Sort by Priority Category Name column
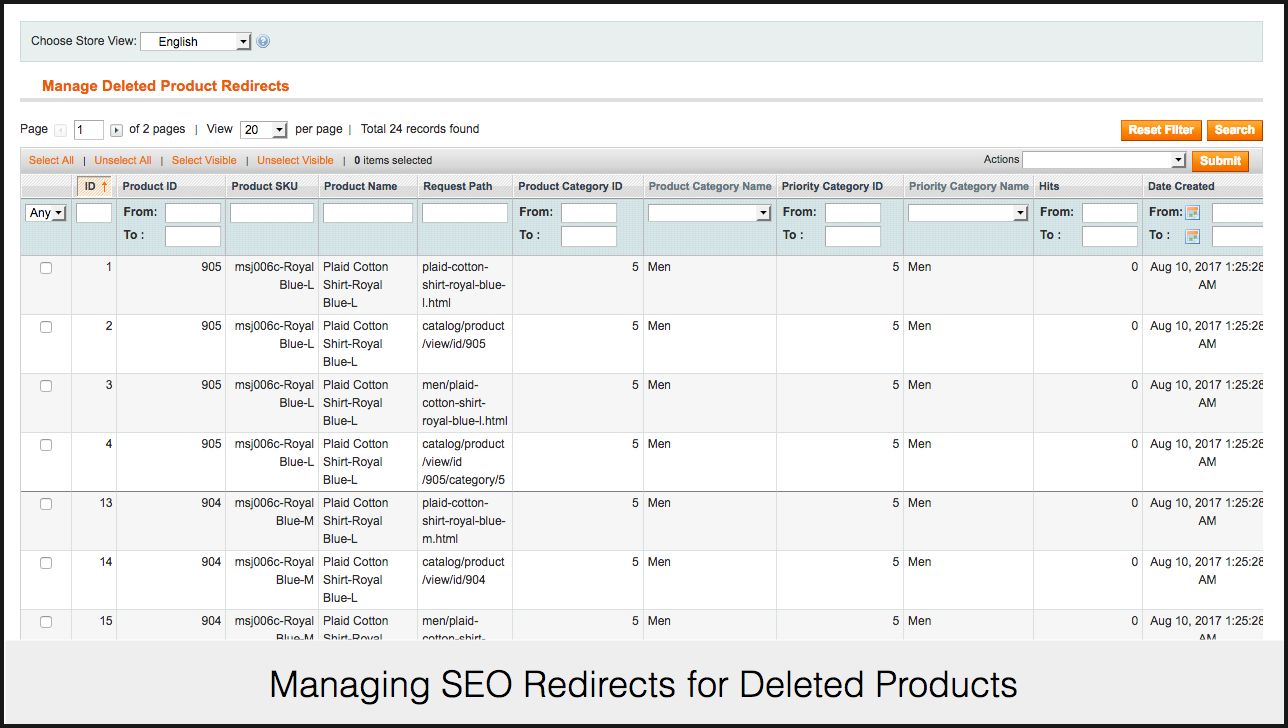The width and height of the screenshot is (1288, 728). coord(968,186)
